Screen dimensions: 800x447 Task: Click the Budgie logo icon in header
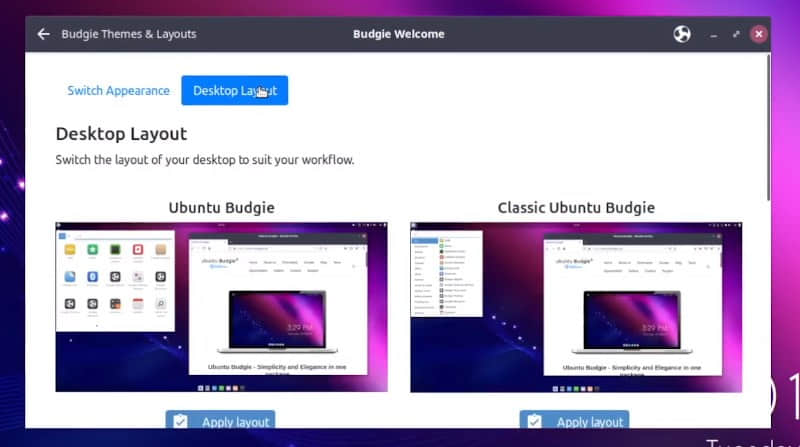(682, 34)
